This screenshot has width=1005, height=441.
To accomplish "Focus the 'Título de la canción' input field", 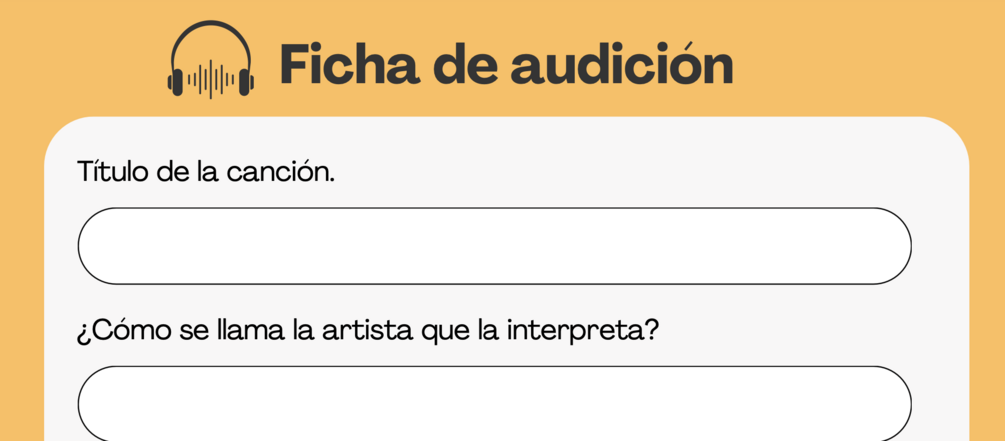I will click(494, 245).
